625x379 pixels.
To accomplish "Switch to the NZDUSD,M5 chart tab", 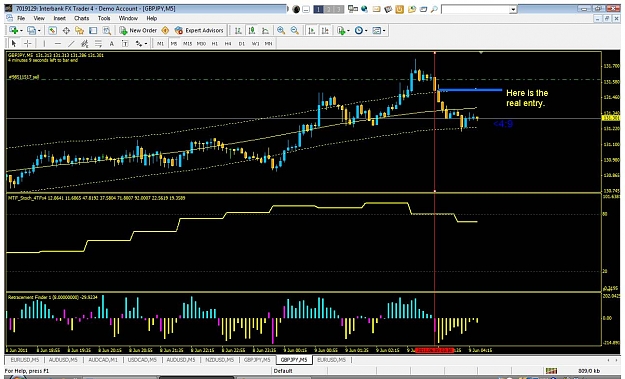I will [220, 360].
